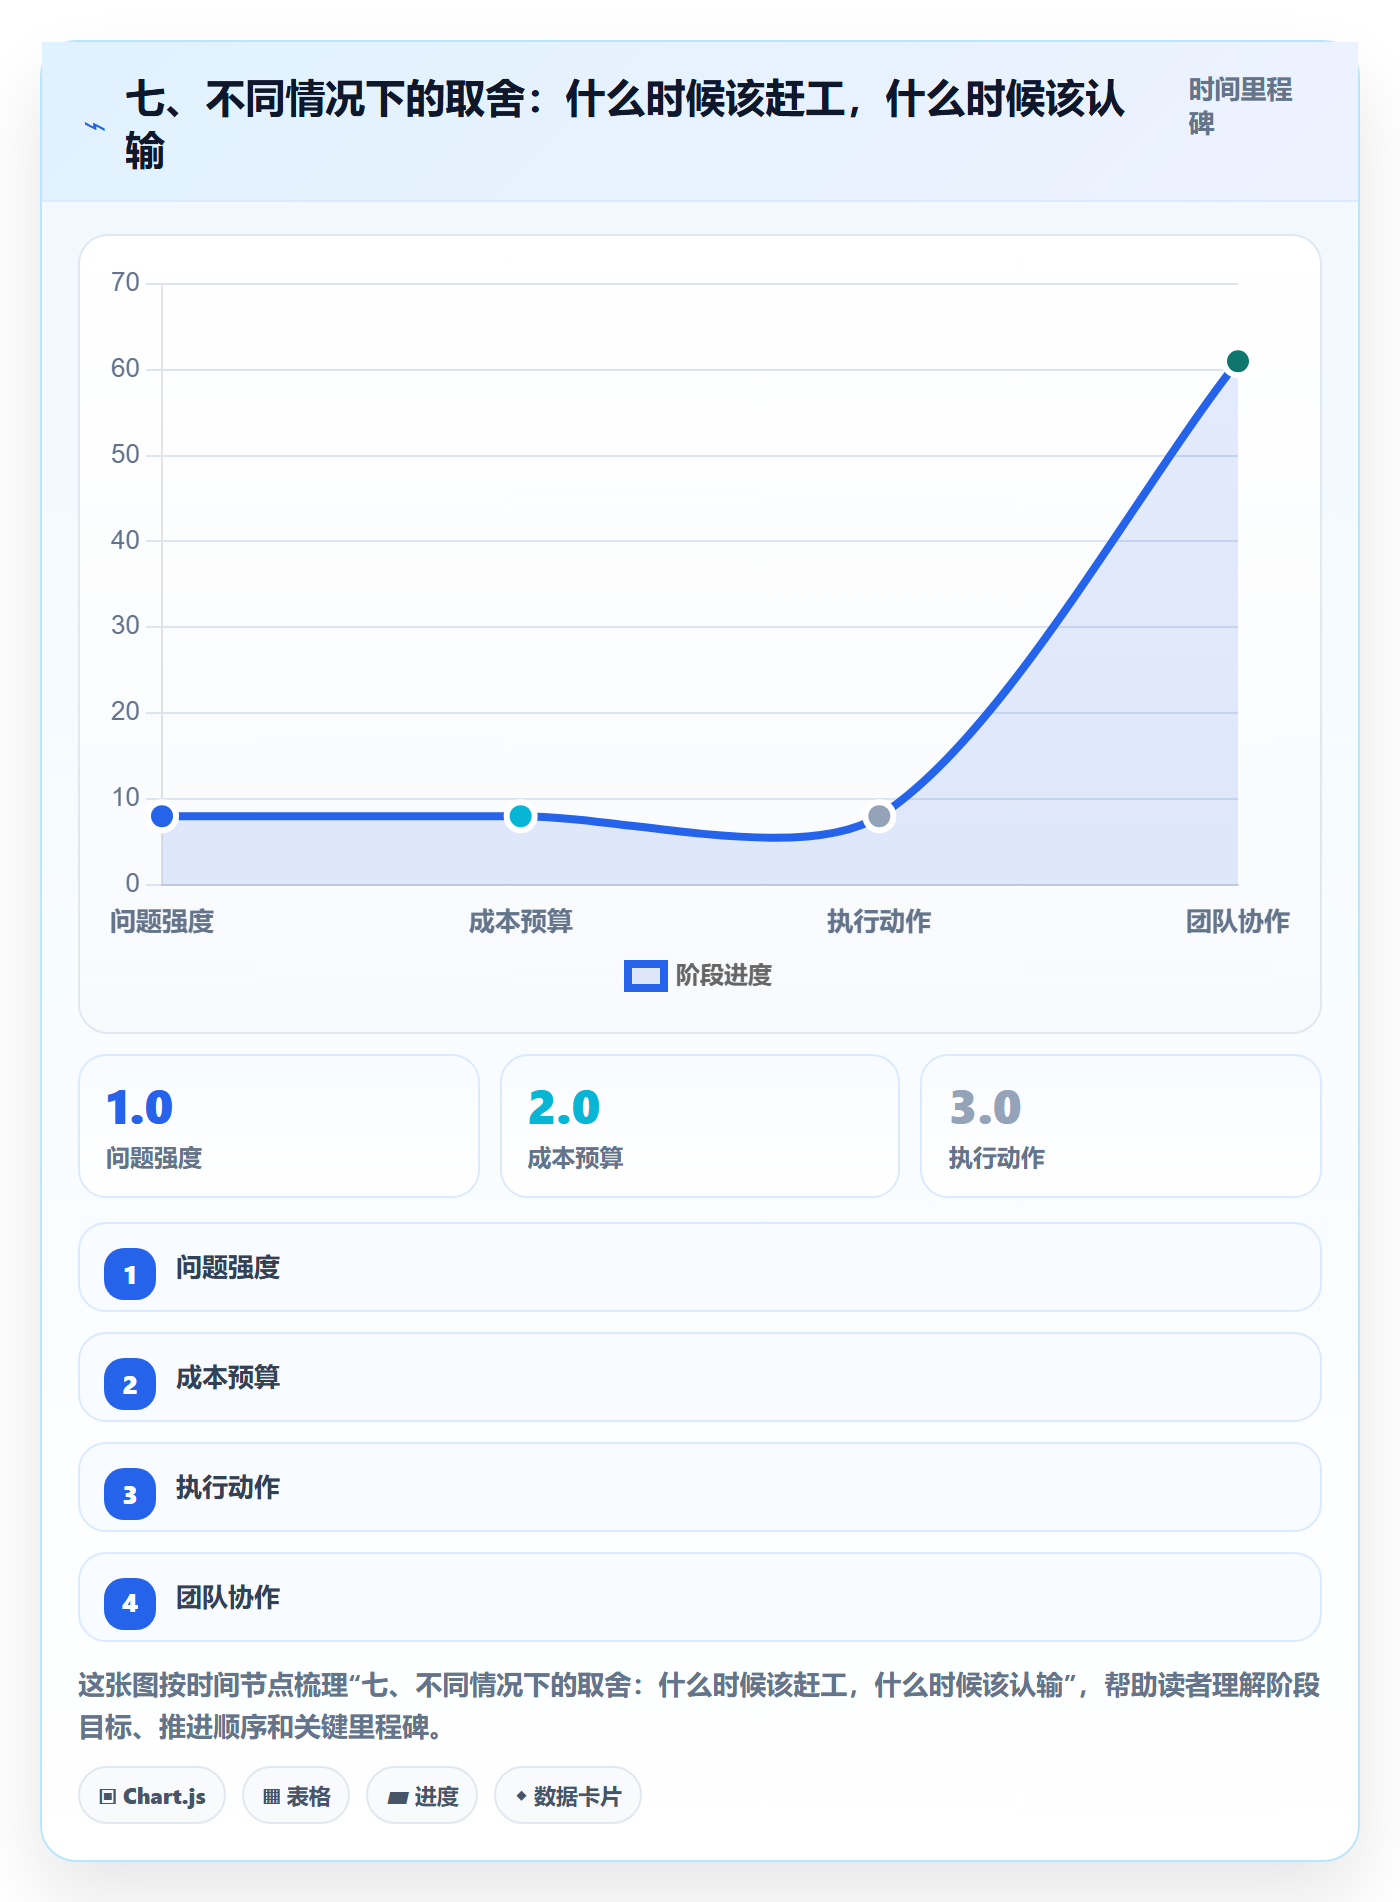Viewport: 1400px width, 1902px height.
Task: Click the description paragraph starting with 这张图按时间节点
Action: click(699, 1706)
